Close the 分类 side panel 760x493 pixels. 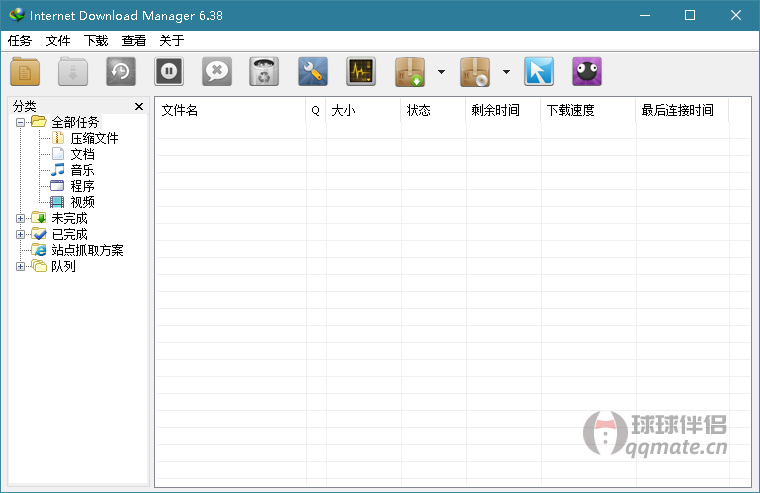click(x=139, y=107)
